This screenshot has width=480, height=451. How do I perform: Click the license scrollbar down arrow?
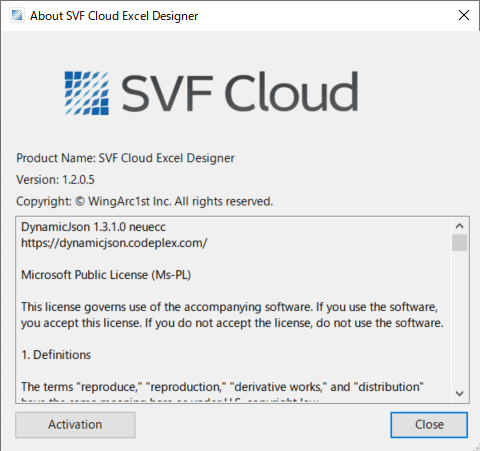pos(460,394)
